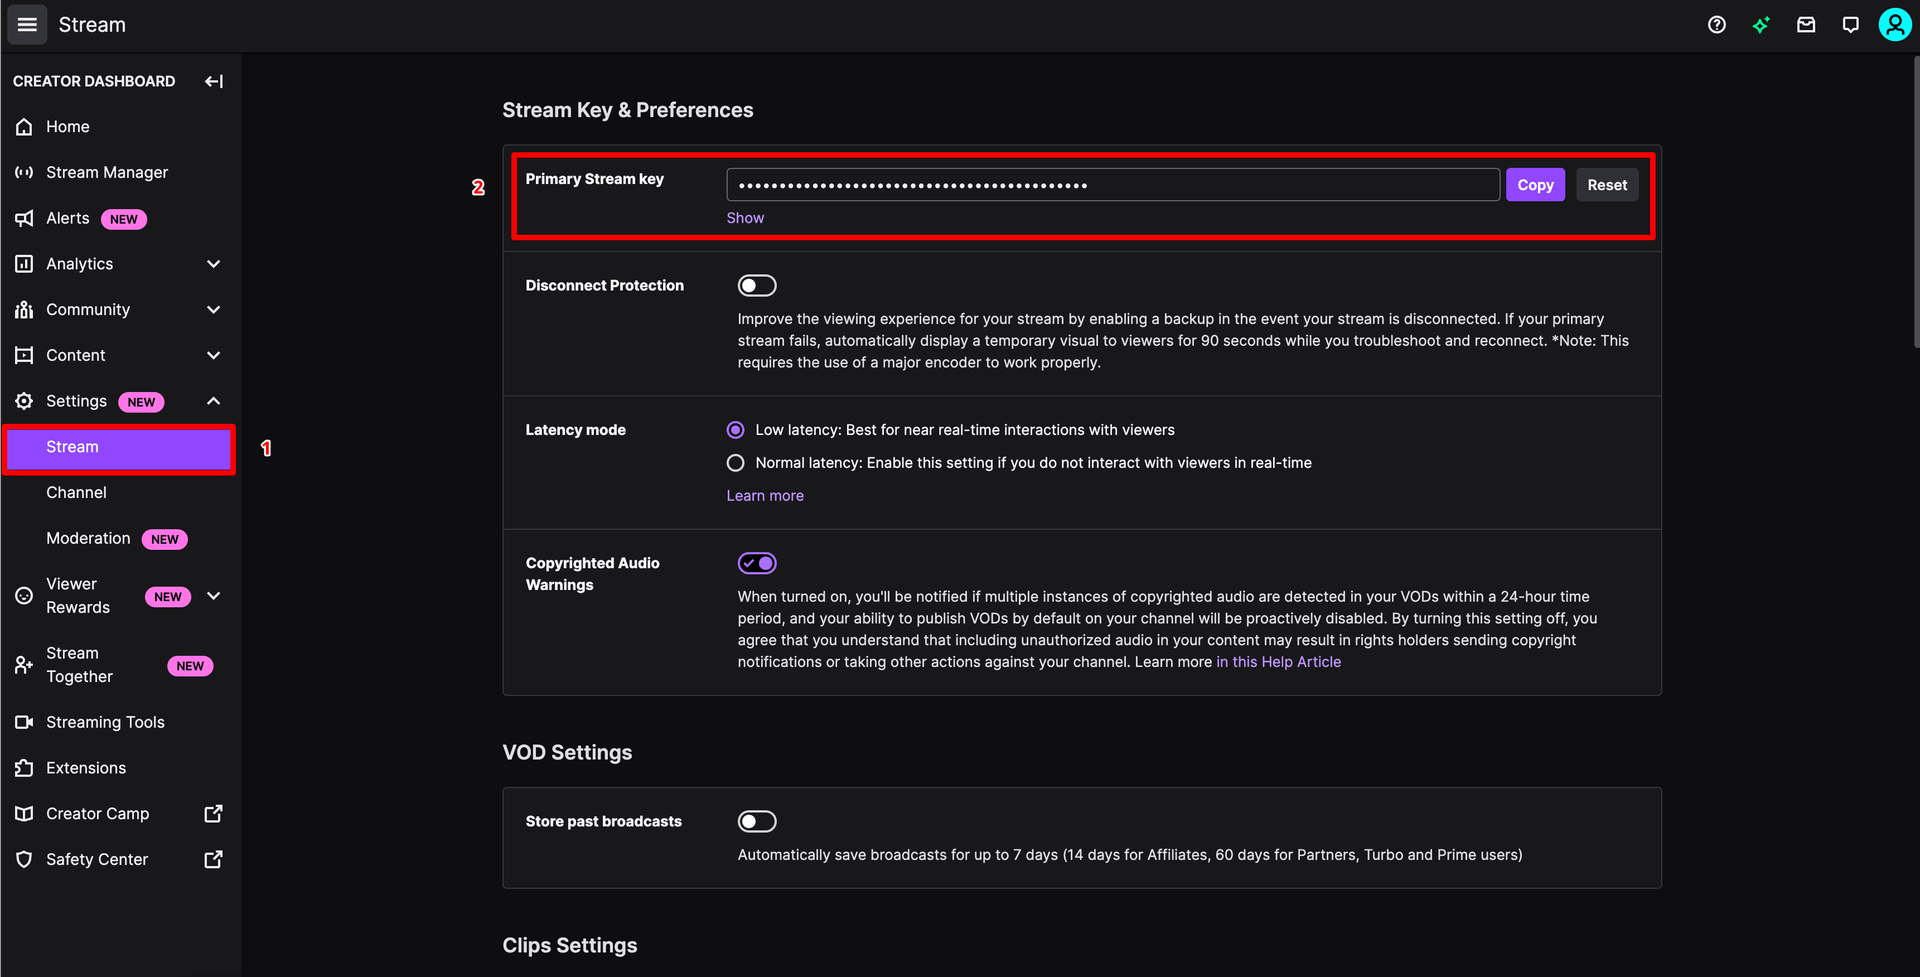Viewport: 1920px width, 977px height.
Task: Click the Community people icon
Action: 24,310
